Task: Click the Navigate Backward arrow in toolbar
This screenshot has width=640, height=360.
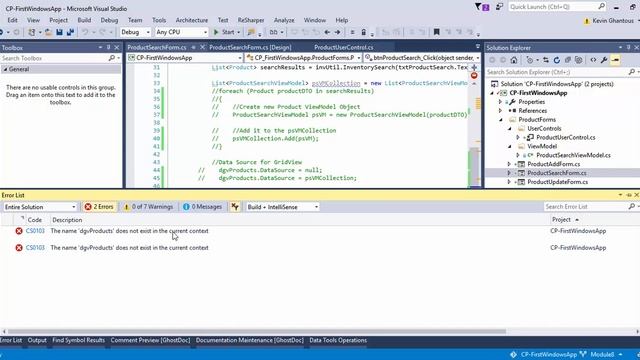Action: pyautogui.click(x=327, y=32)
